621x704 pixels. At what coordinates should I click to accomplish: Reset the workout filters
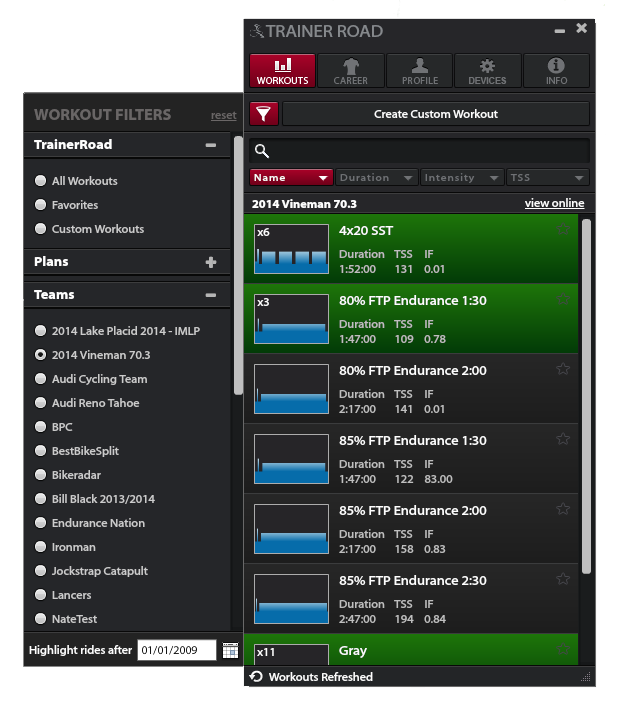coord(224,115)
